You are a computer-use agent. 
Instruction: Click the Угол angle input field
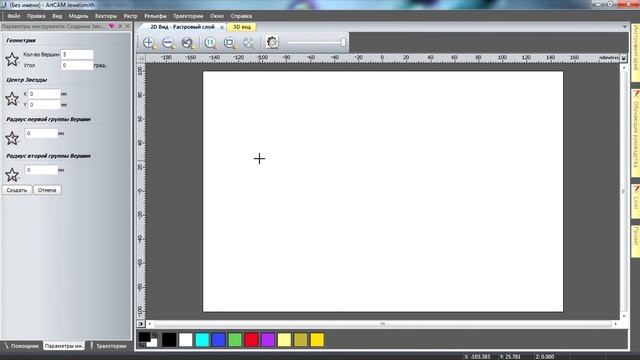point(77,65)
